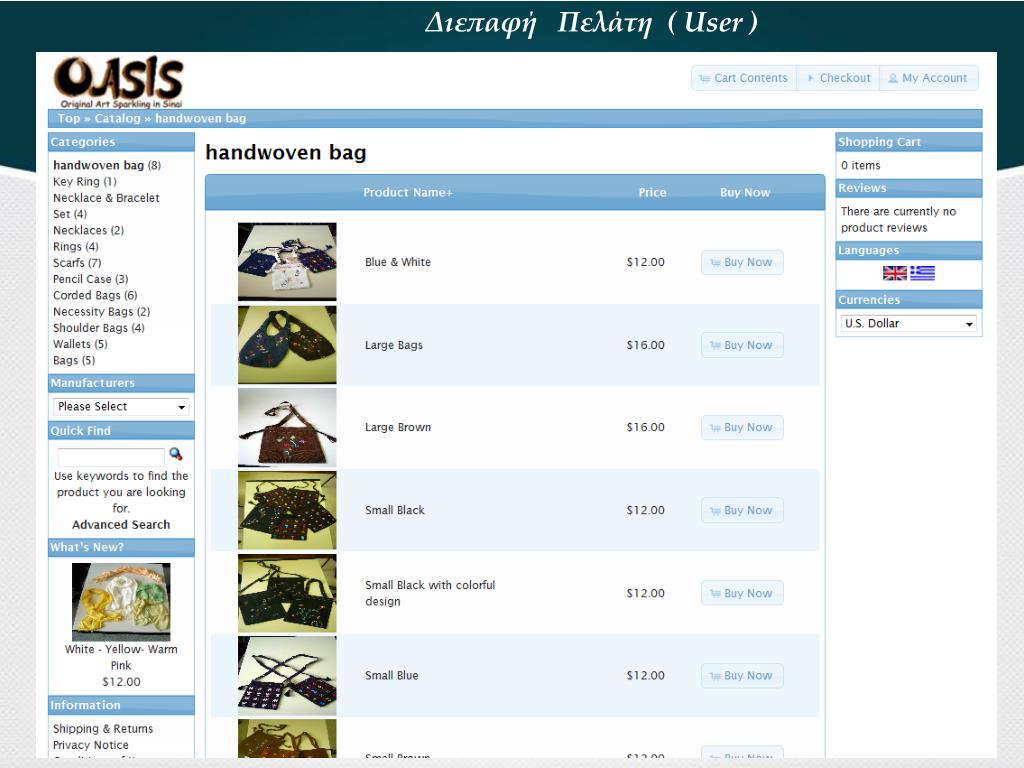Open Large Bags product thumbnail
Viewport: 1024px width, 768px height.
[x=287, y=345]
